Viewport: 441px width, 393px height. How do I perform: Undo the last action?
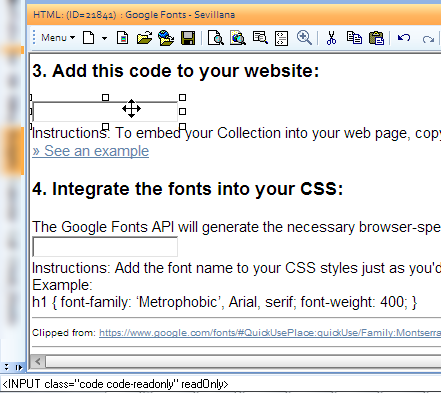tap(404, 38)
